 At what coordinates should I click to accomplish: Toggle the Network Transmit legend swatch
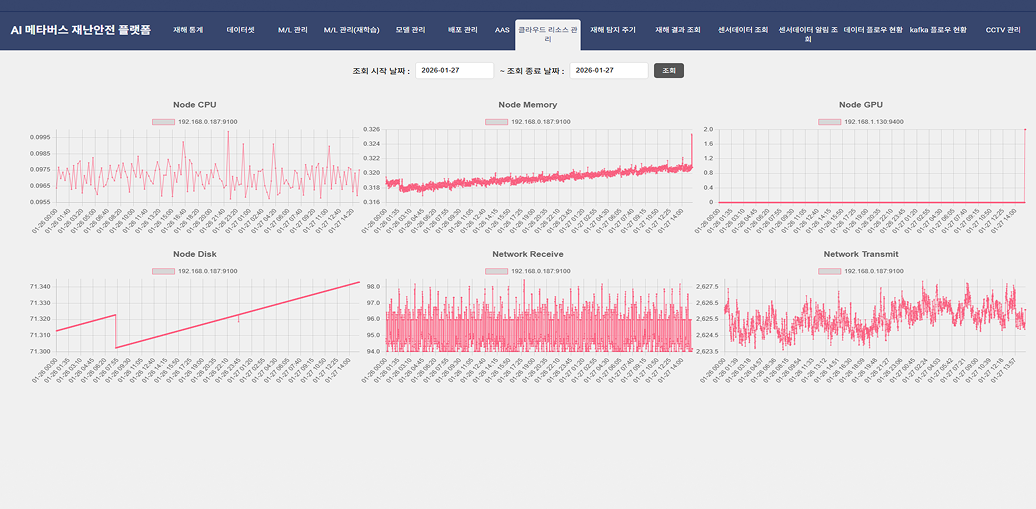(x=829, y=271)
